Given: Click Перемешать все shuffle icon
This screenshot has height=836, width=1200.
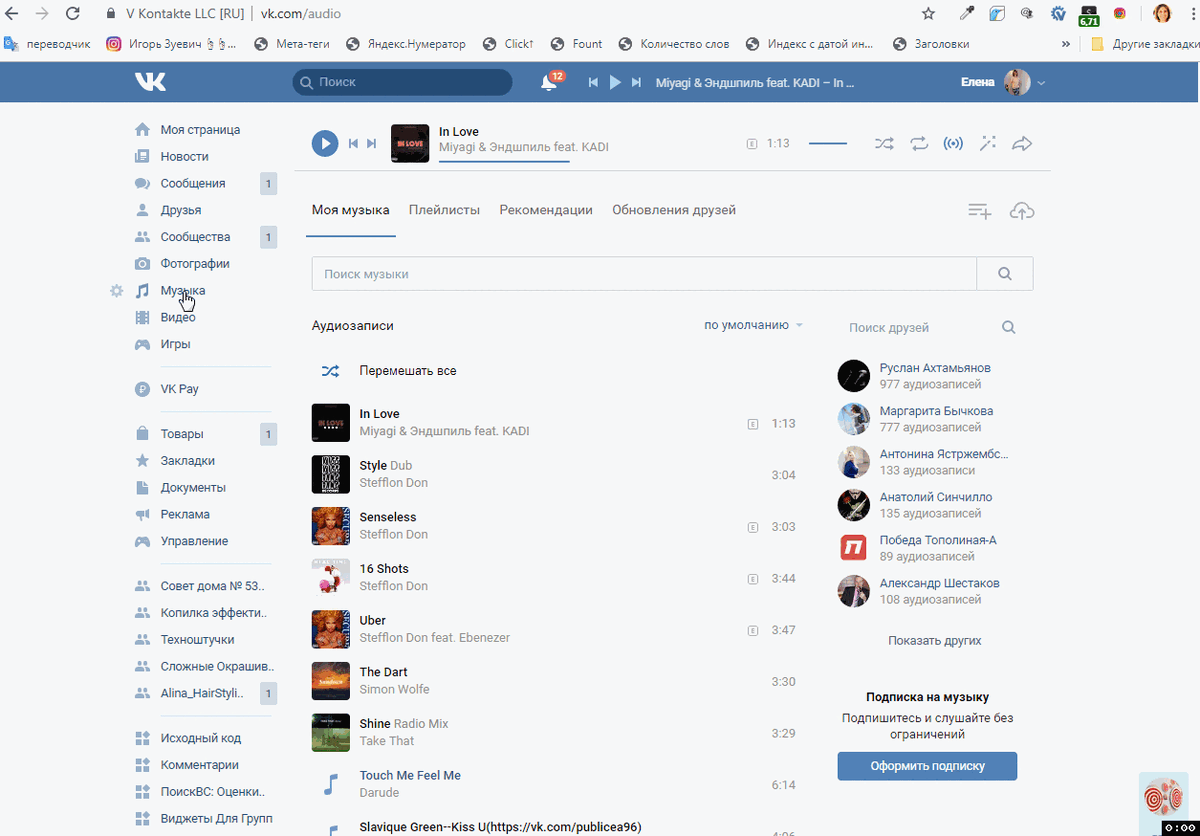Looking at the screenshot, I should [330, 371].
